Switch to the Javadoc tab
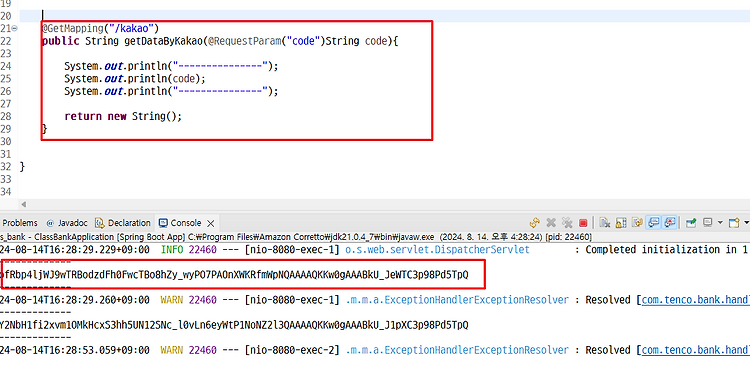The height and width of the screenshot is (376, 750). point(67,223)
